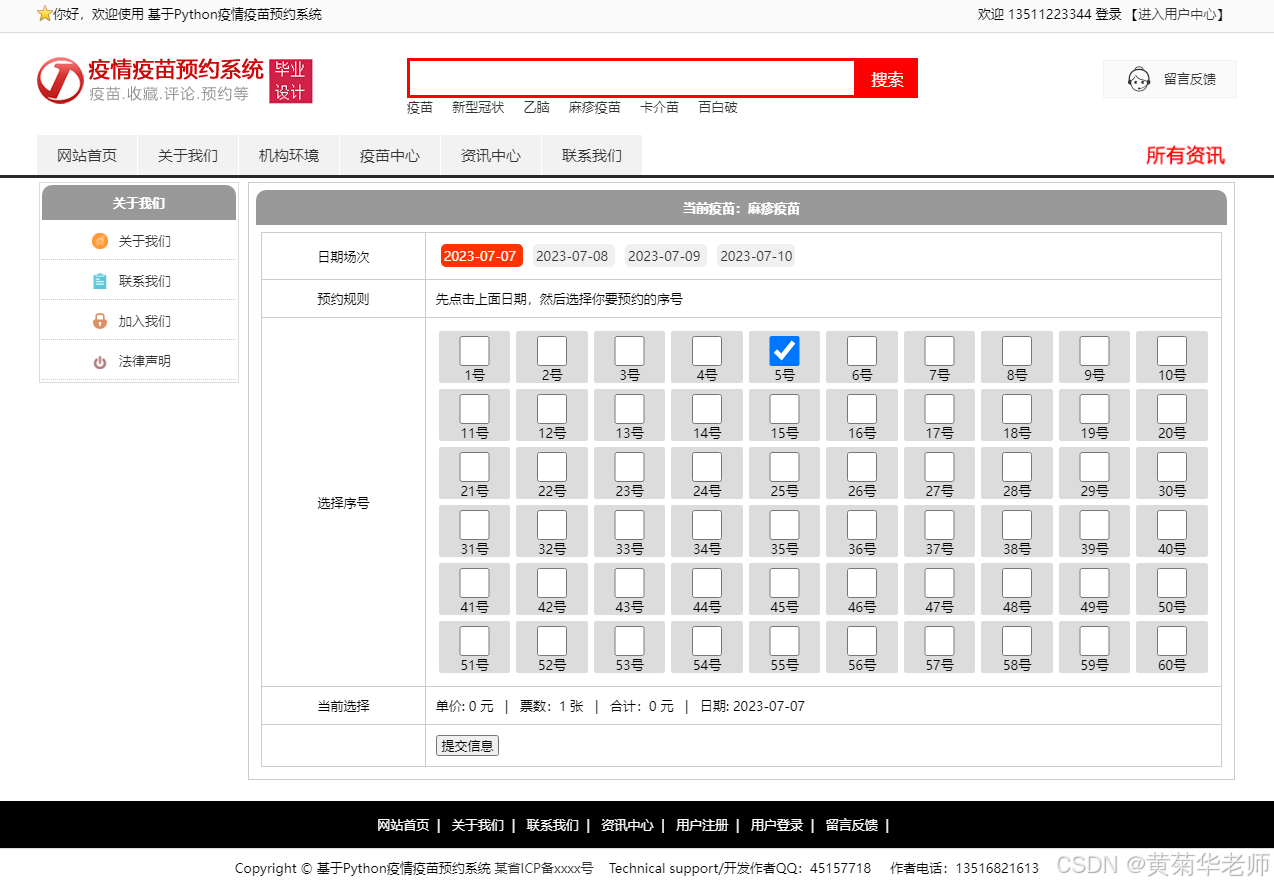Select date 2023-07-08
1274x886 pixels.
click(x=572, y=256)
